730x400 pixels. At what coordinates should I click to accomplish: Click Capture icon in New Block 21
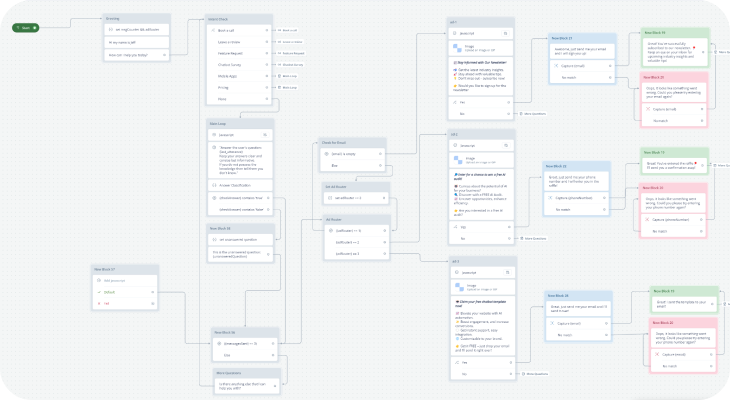click(556, 66)
